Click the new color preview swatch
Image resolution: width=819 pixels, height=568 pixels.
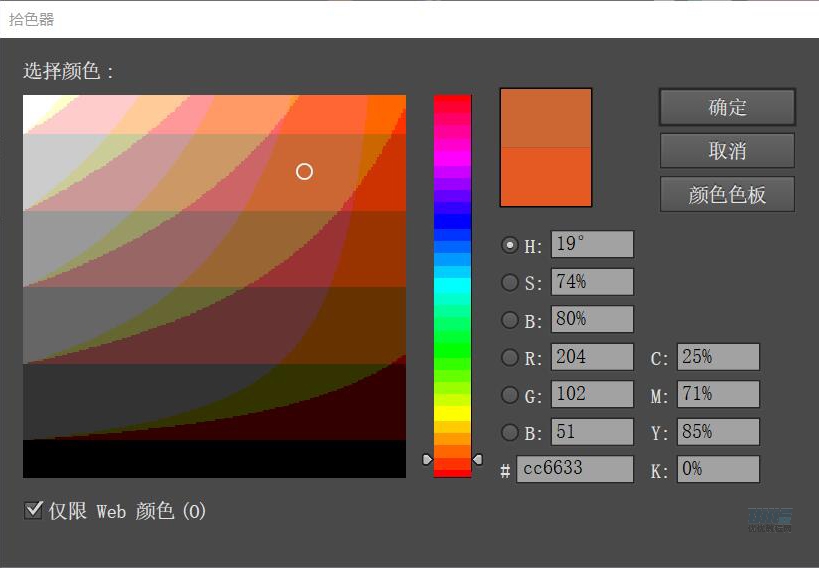tap(545, 118)
